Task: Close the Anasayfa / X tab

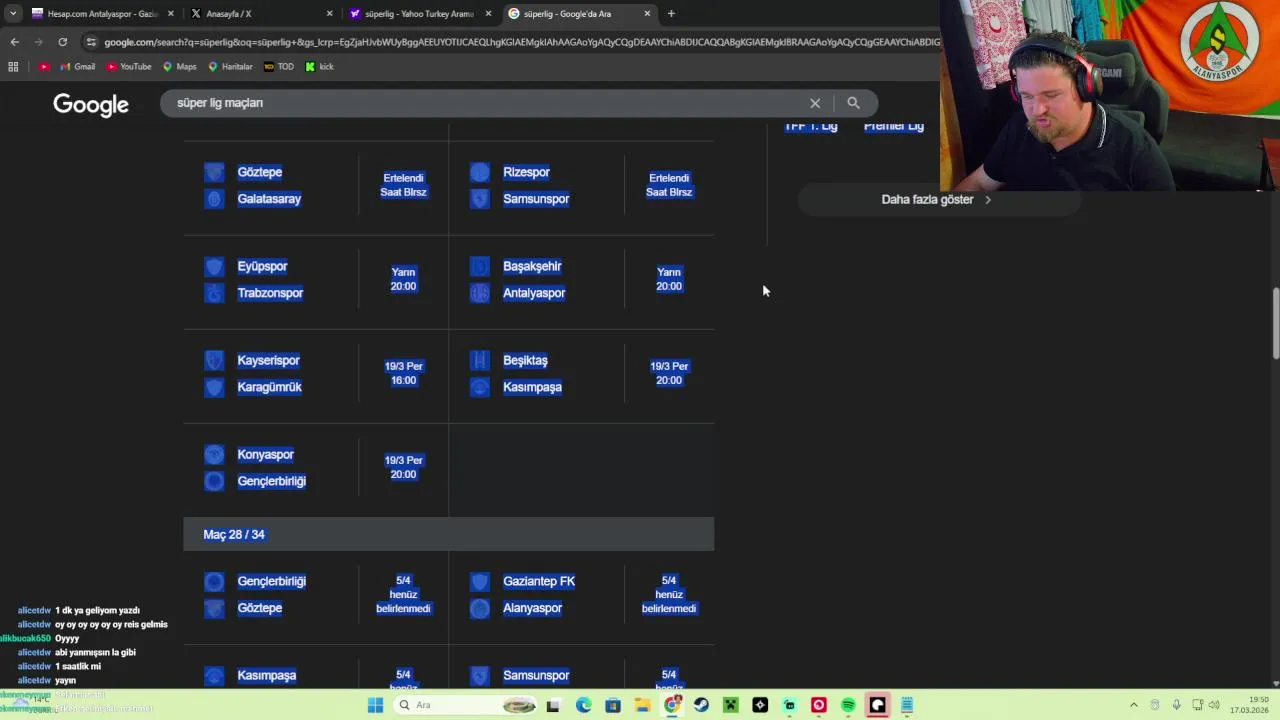Action: 330,14
